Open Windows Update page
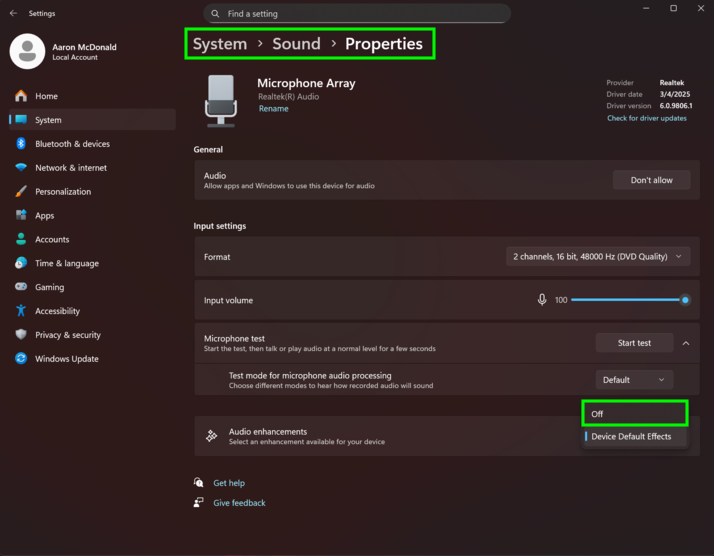The height and width of the screenshot is (556, 714). [66, 359]
